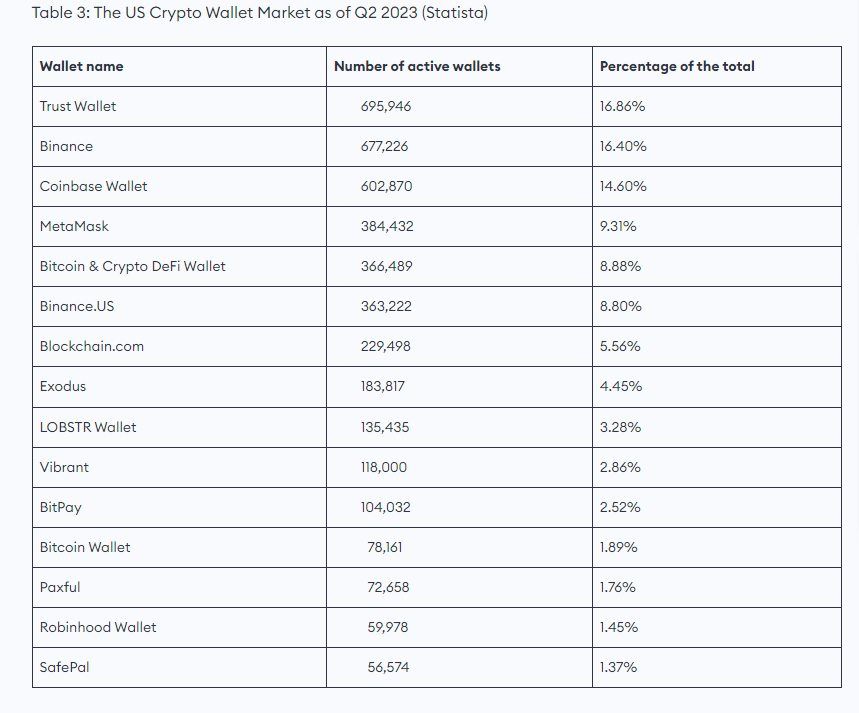
Task: Select the BitPay percentage 2.52% cell
Action: pyautogui.click(x=620, y=507)
